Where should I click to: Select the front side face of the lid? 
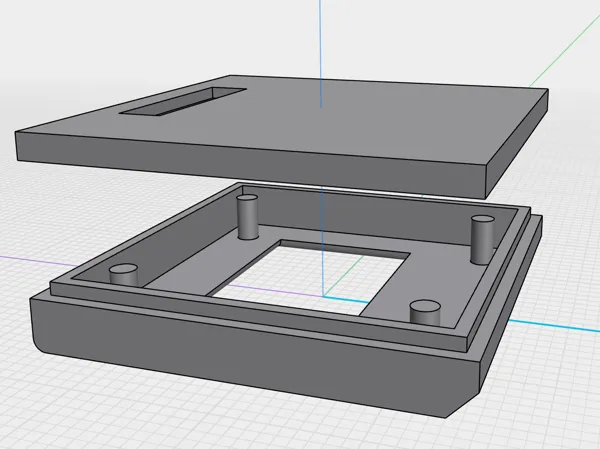pos(251,165)
